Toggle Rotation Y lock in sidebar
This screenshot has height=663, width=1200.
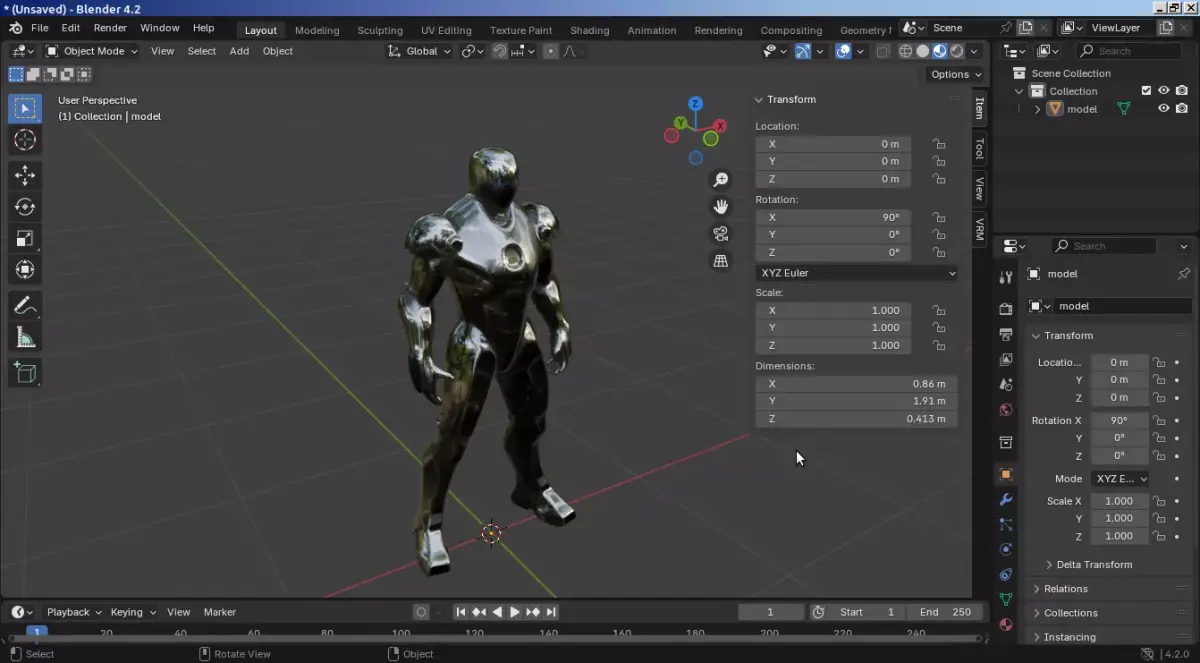click(939, 235)
